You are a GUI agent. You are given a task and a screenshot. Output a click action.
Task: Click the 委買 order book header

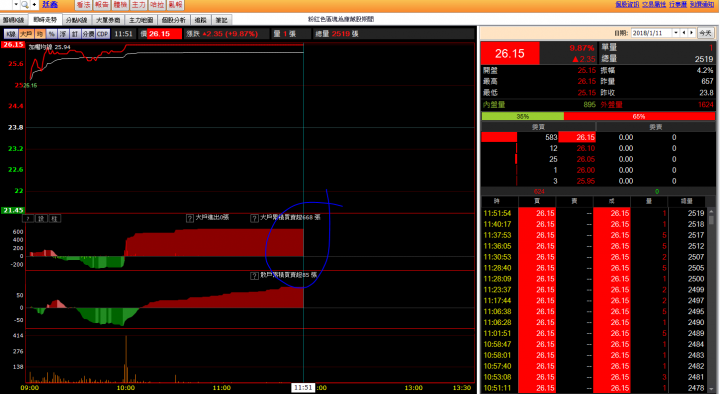(x=538, y=127)
